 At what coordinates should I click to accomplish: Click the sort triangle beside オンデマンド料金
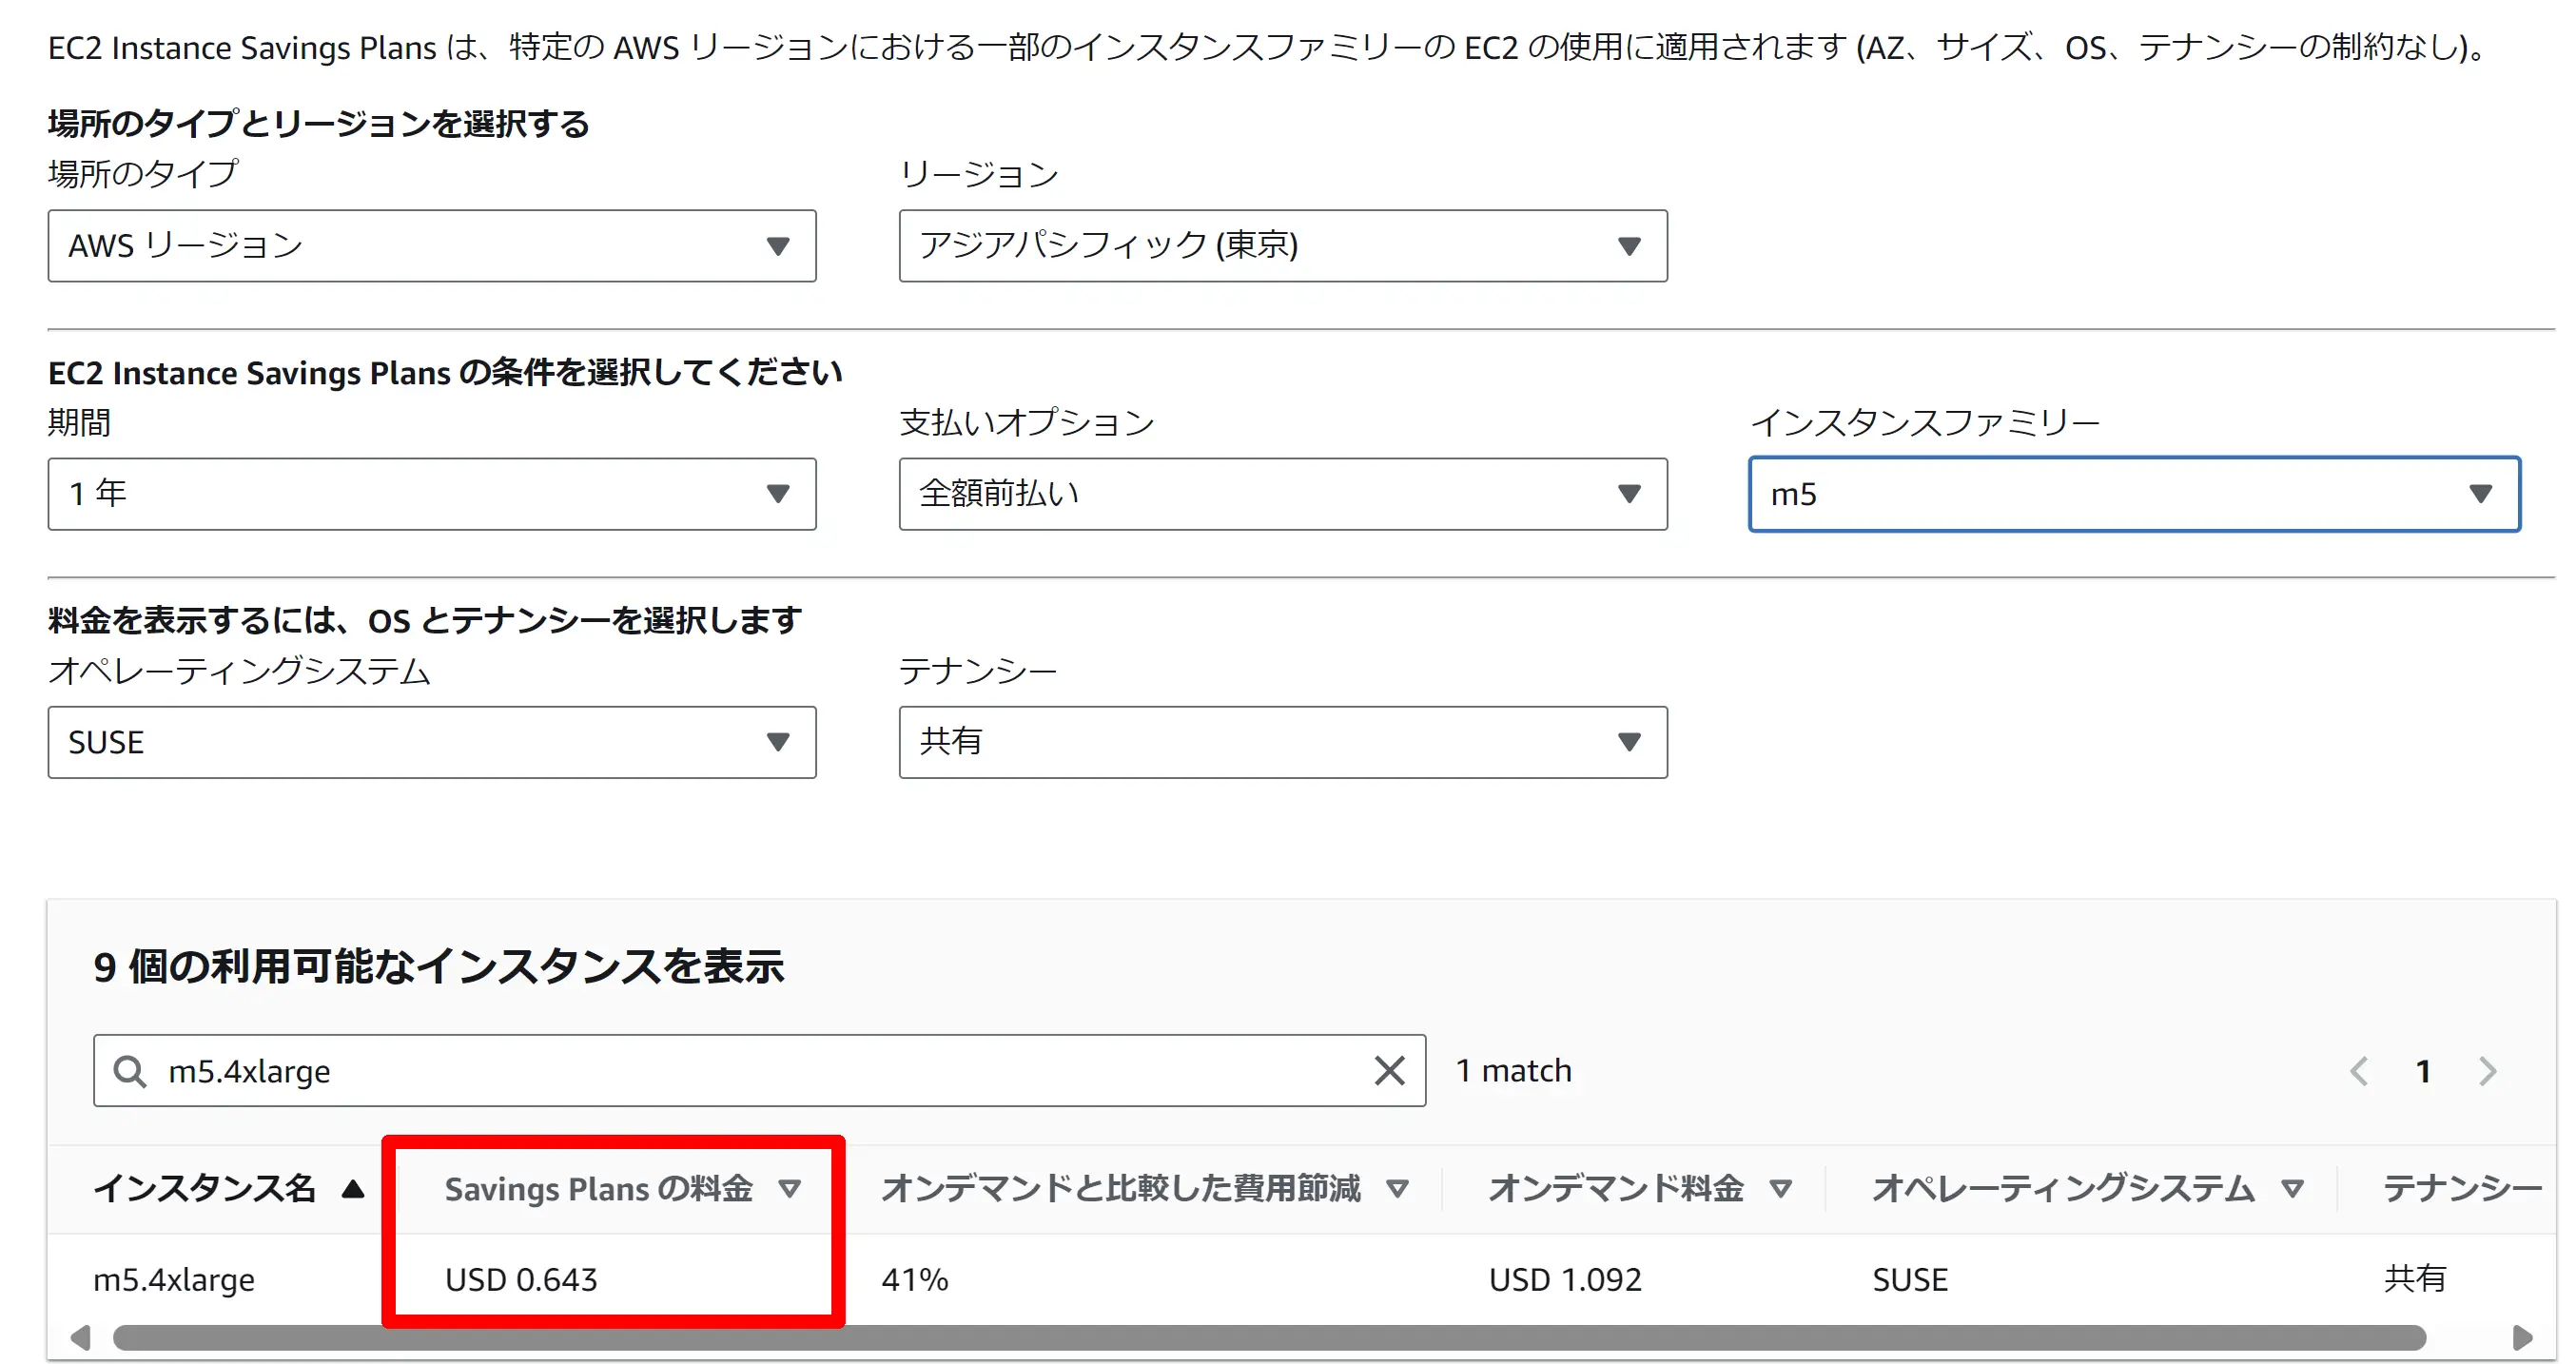(x=1780, y=1189)
